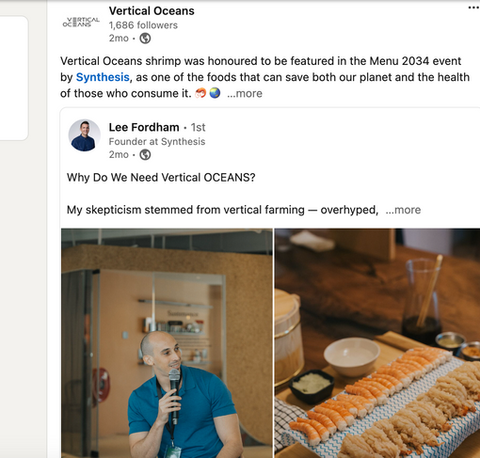Open photo of man with microphone
Image resolution: width=480 pixels, height=458 pixels.
pos(167,343)
